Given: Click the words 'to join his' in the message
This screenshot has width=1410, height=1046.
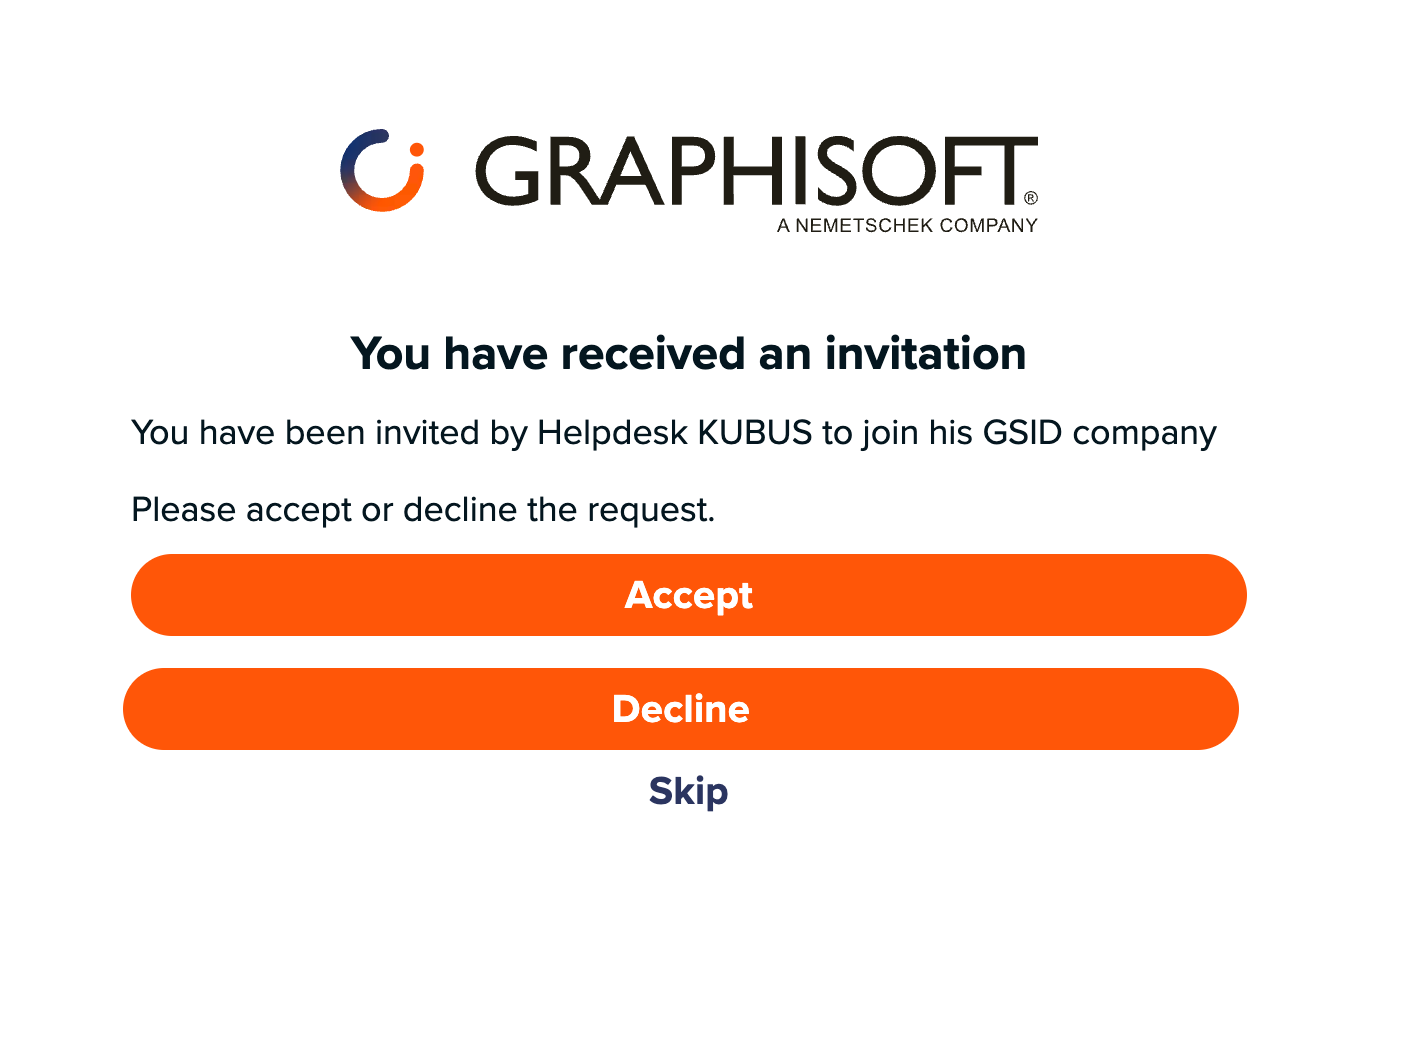Looking at the screenshot, I should click(898, 433).
